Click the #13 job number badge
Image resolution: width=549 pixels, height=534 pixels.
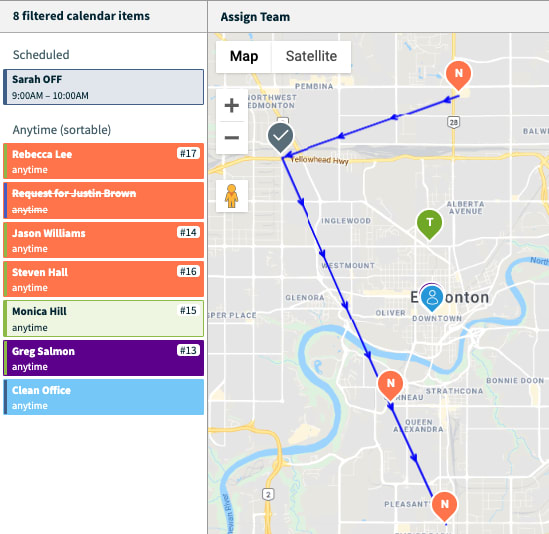(x=188, y=351)
